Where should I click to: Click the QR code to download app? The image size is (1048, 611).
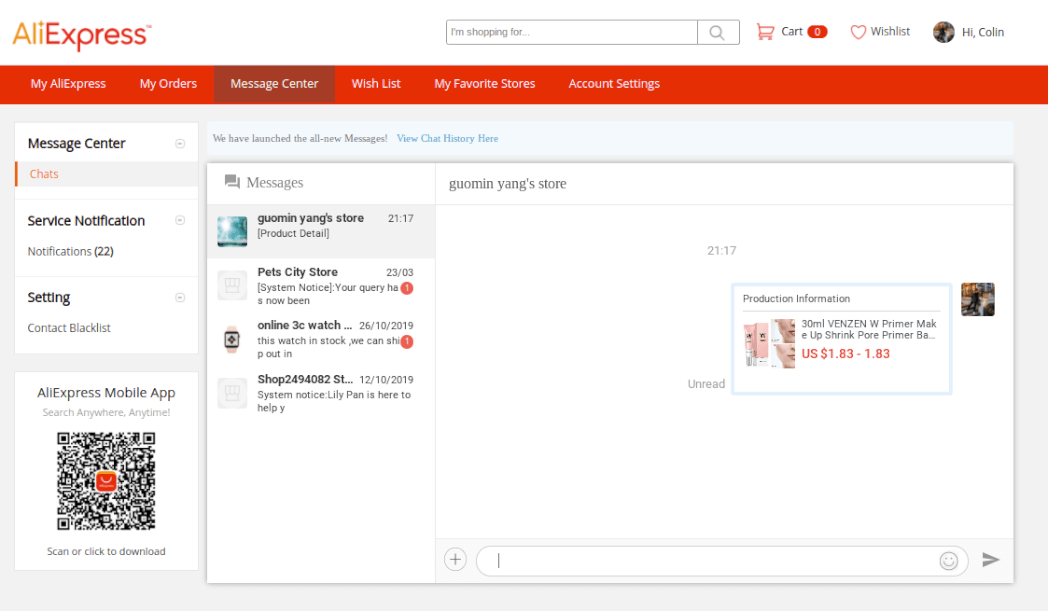(106, 481)
